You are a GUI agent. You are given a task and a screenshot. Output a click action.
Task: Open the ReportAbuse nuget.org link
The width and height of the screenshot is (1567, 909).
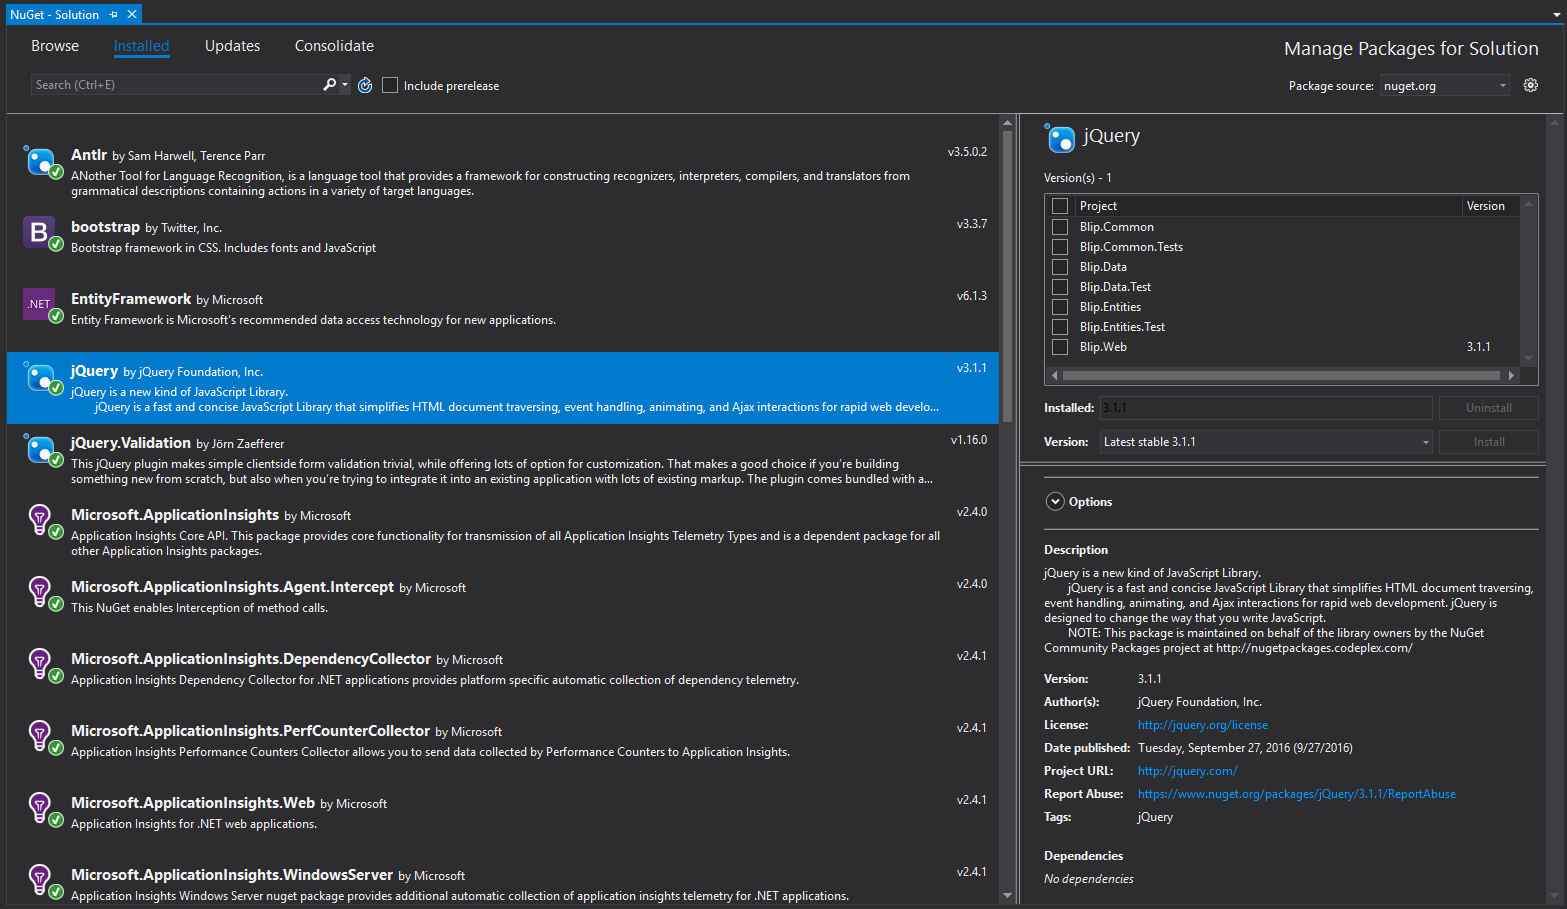pos(1297,794)
